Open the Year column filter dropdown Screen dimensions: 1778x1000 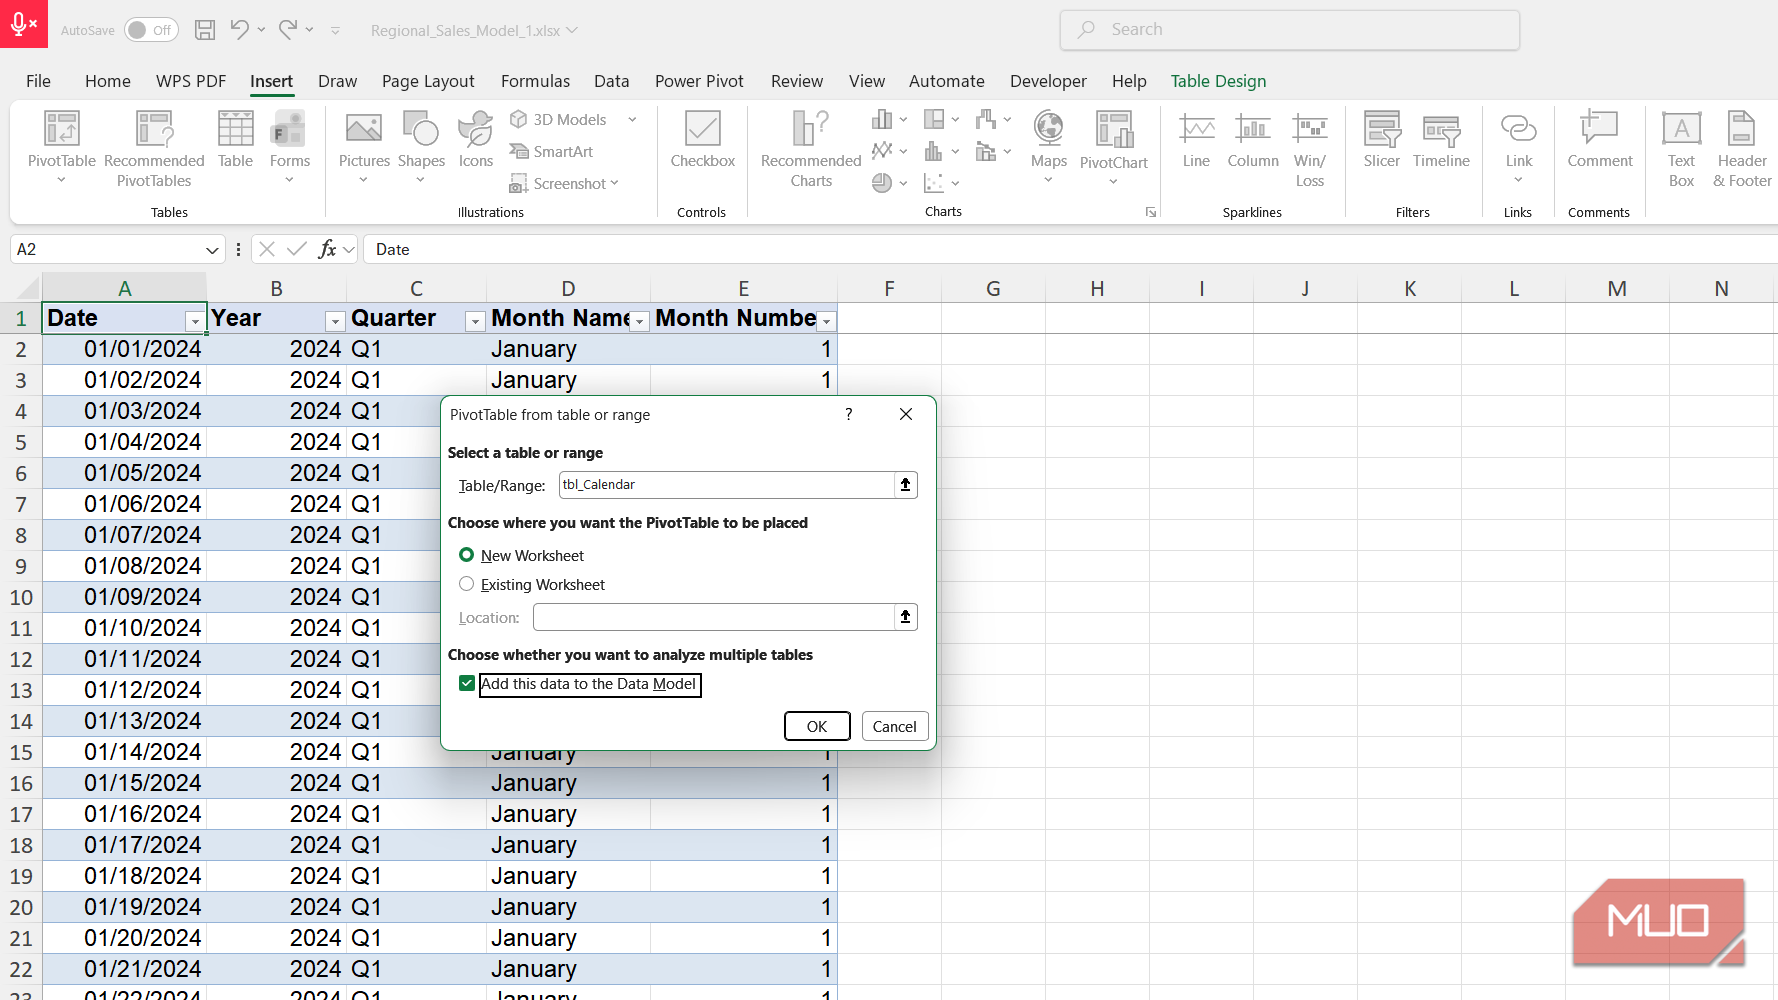pos(335,321)
